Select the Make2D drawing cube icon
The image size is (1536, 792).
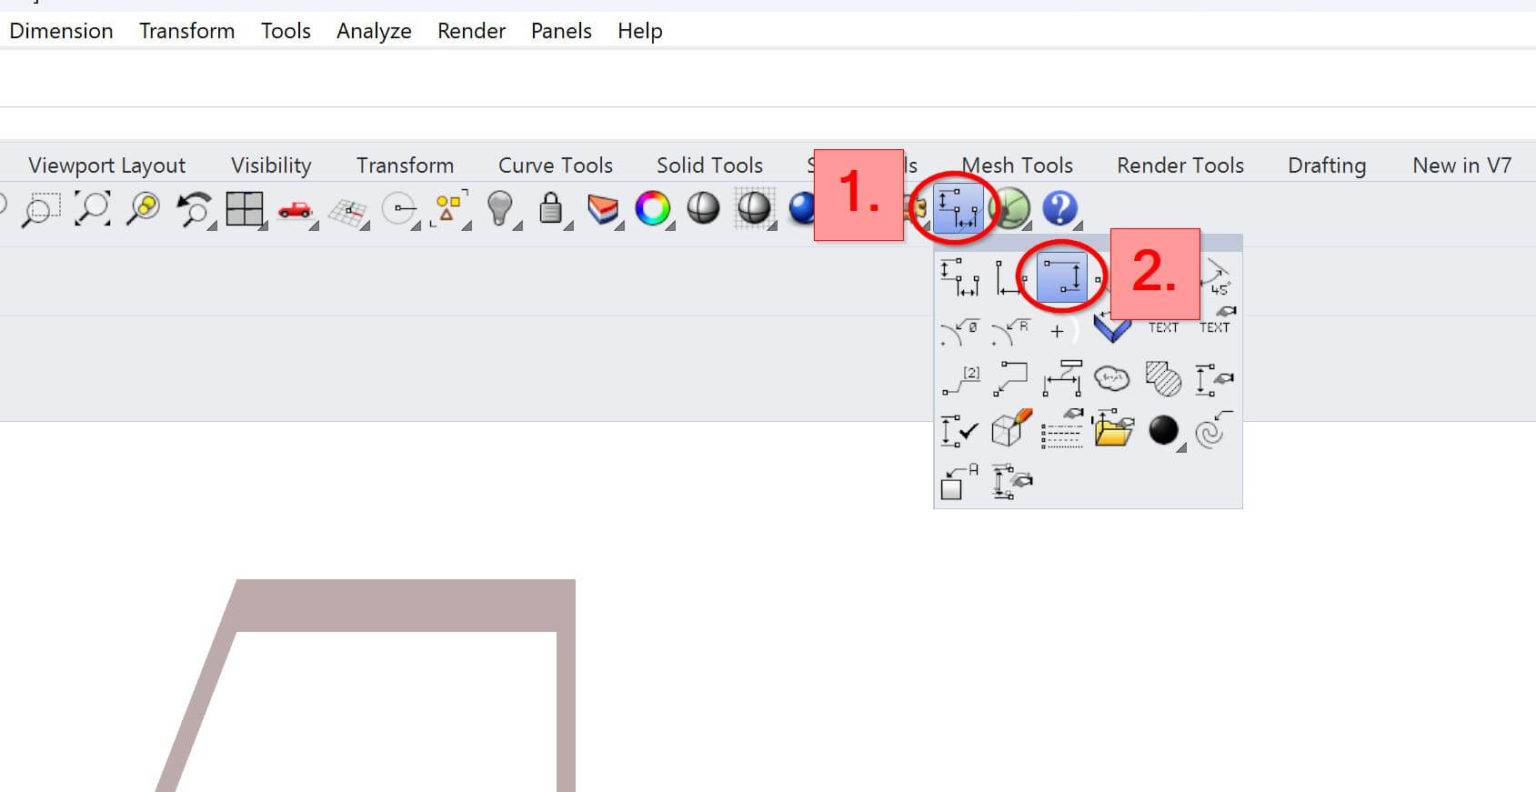point(1010,429)
